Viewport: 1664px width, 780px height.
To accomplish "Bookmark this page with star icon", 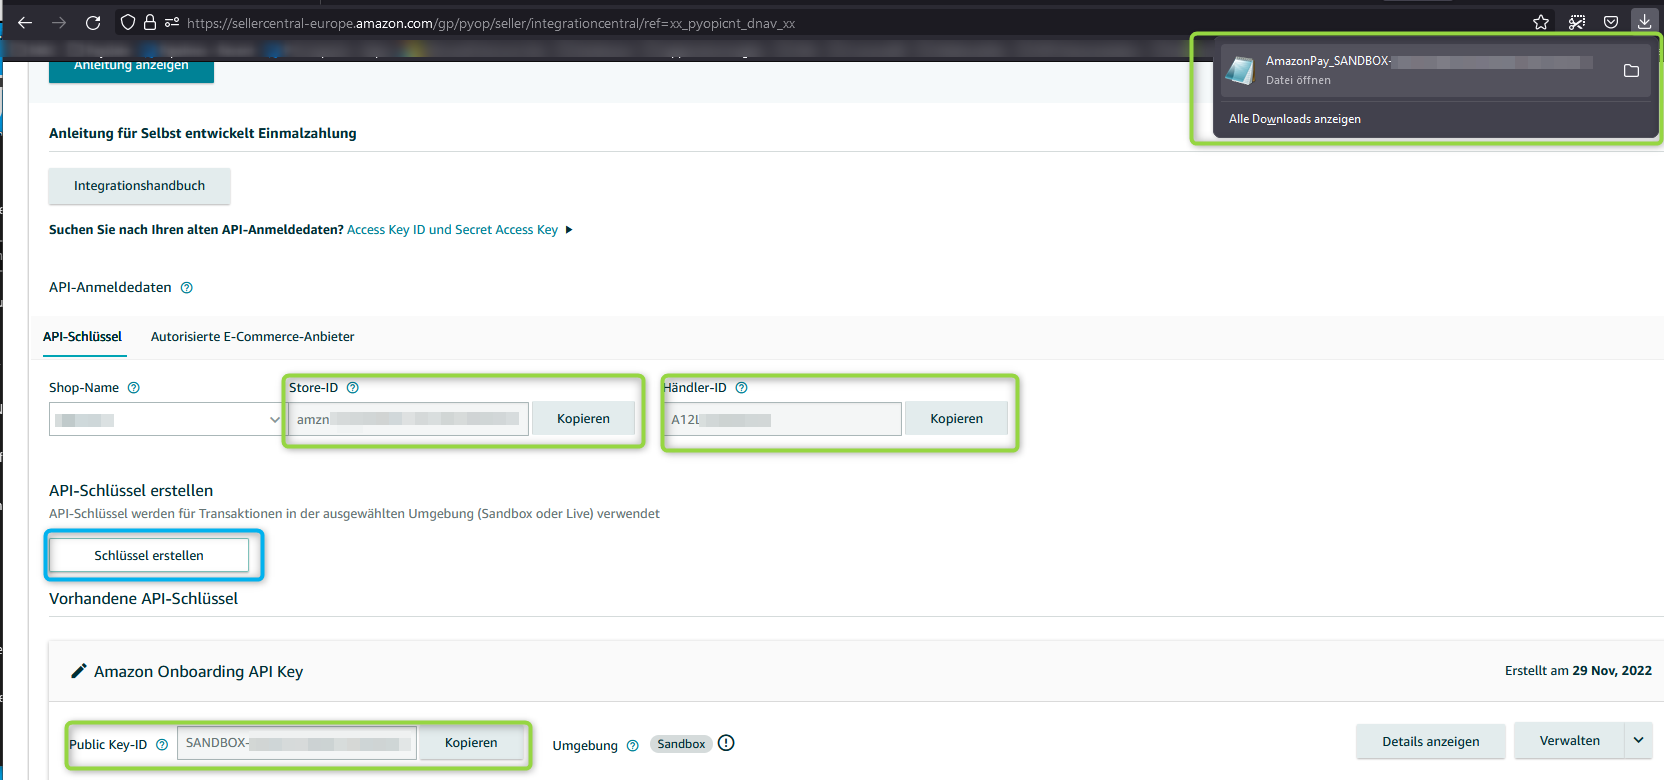I will (x=1541, y=22).
